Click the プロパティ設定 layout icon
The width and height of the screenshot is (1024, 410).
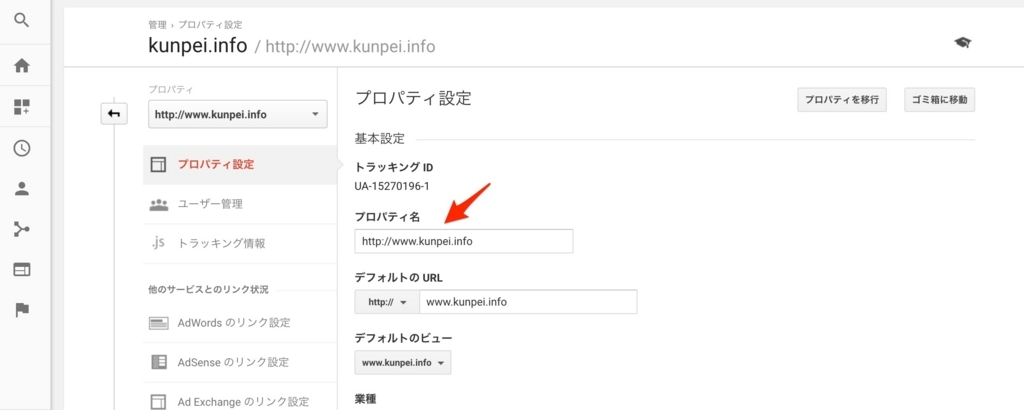pyautogui.click(x=159, y=165)
